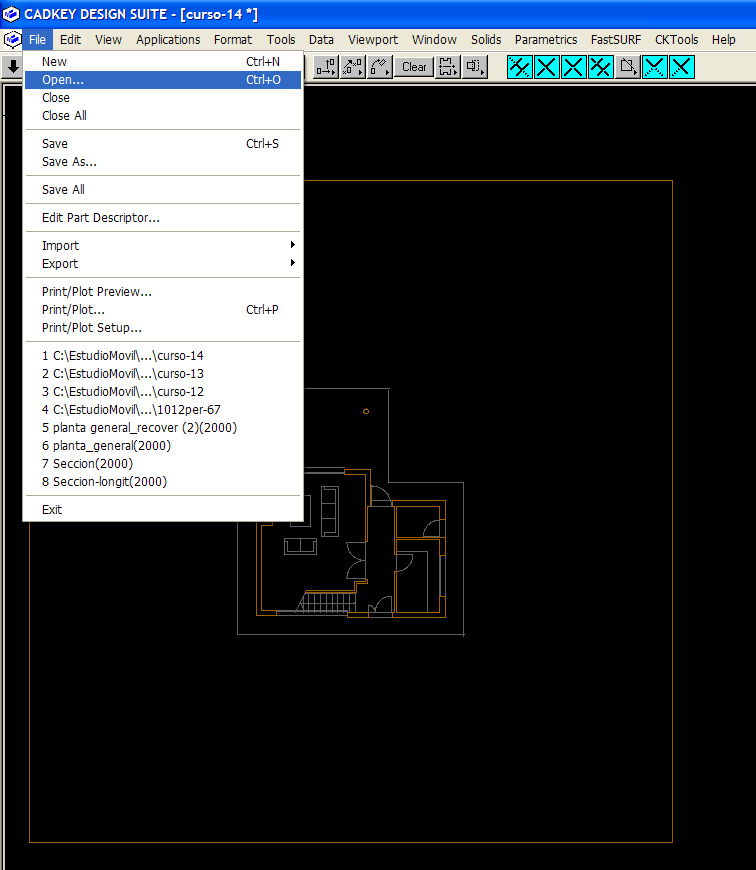Click the dashed rectangle icon right of Clear
756x870 pixels.
click(448, 67)
